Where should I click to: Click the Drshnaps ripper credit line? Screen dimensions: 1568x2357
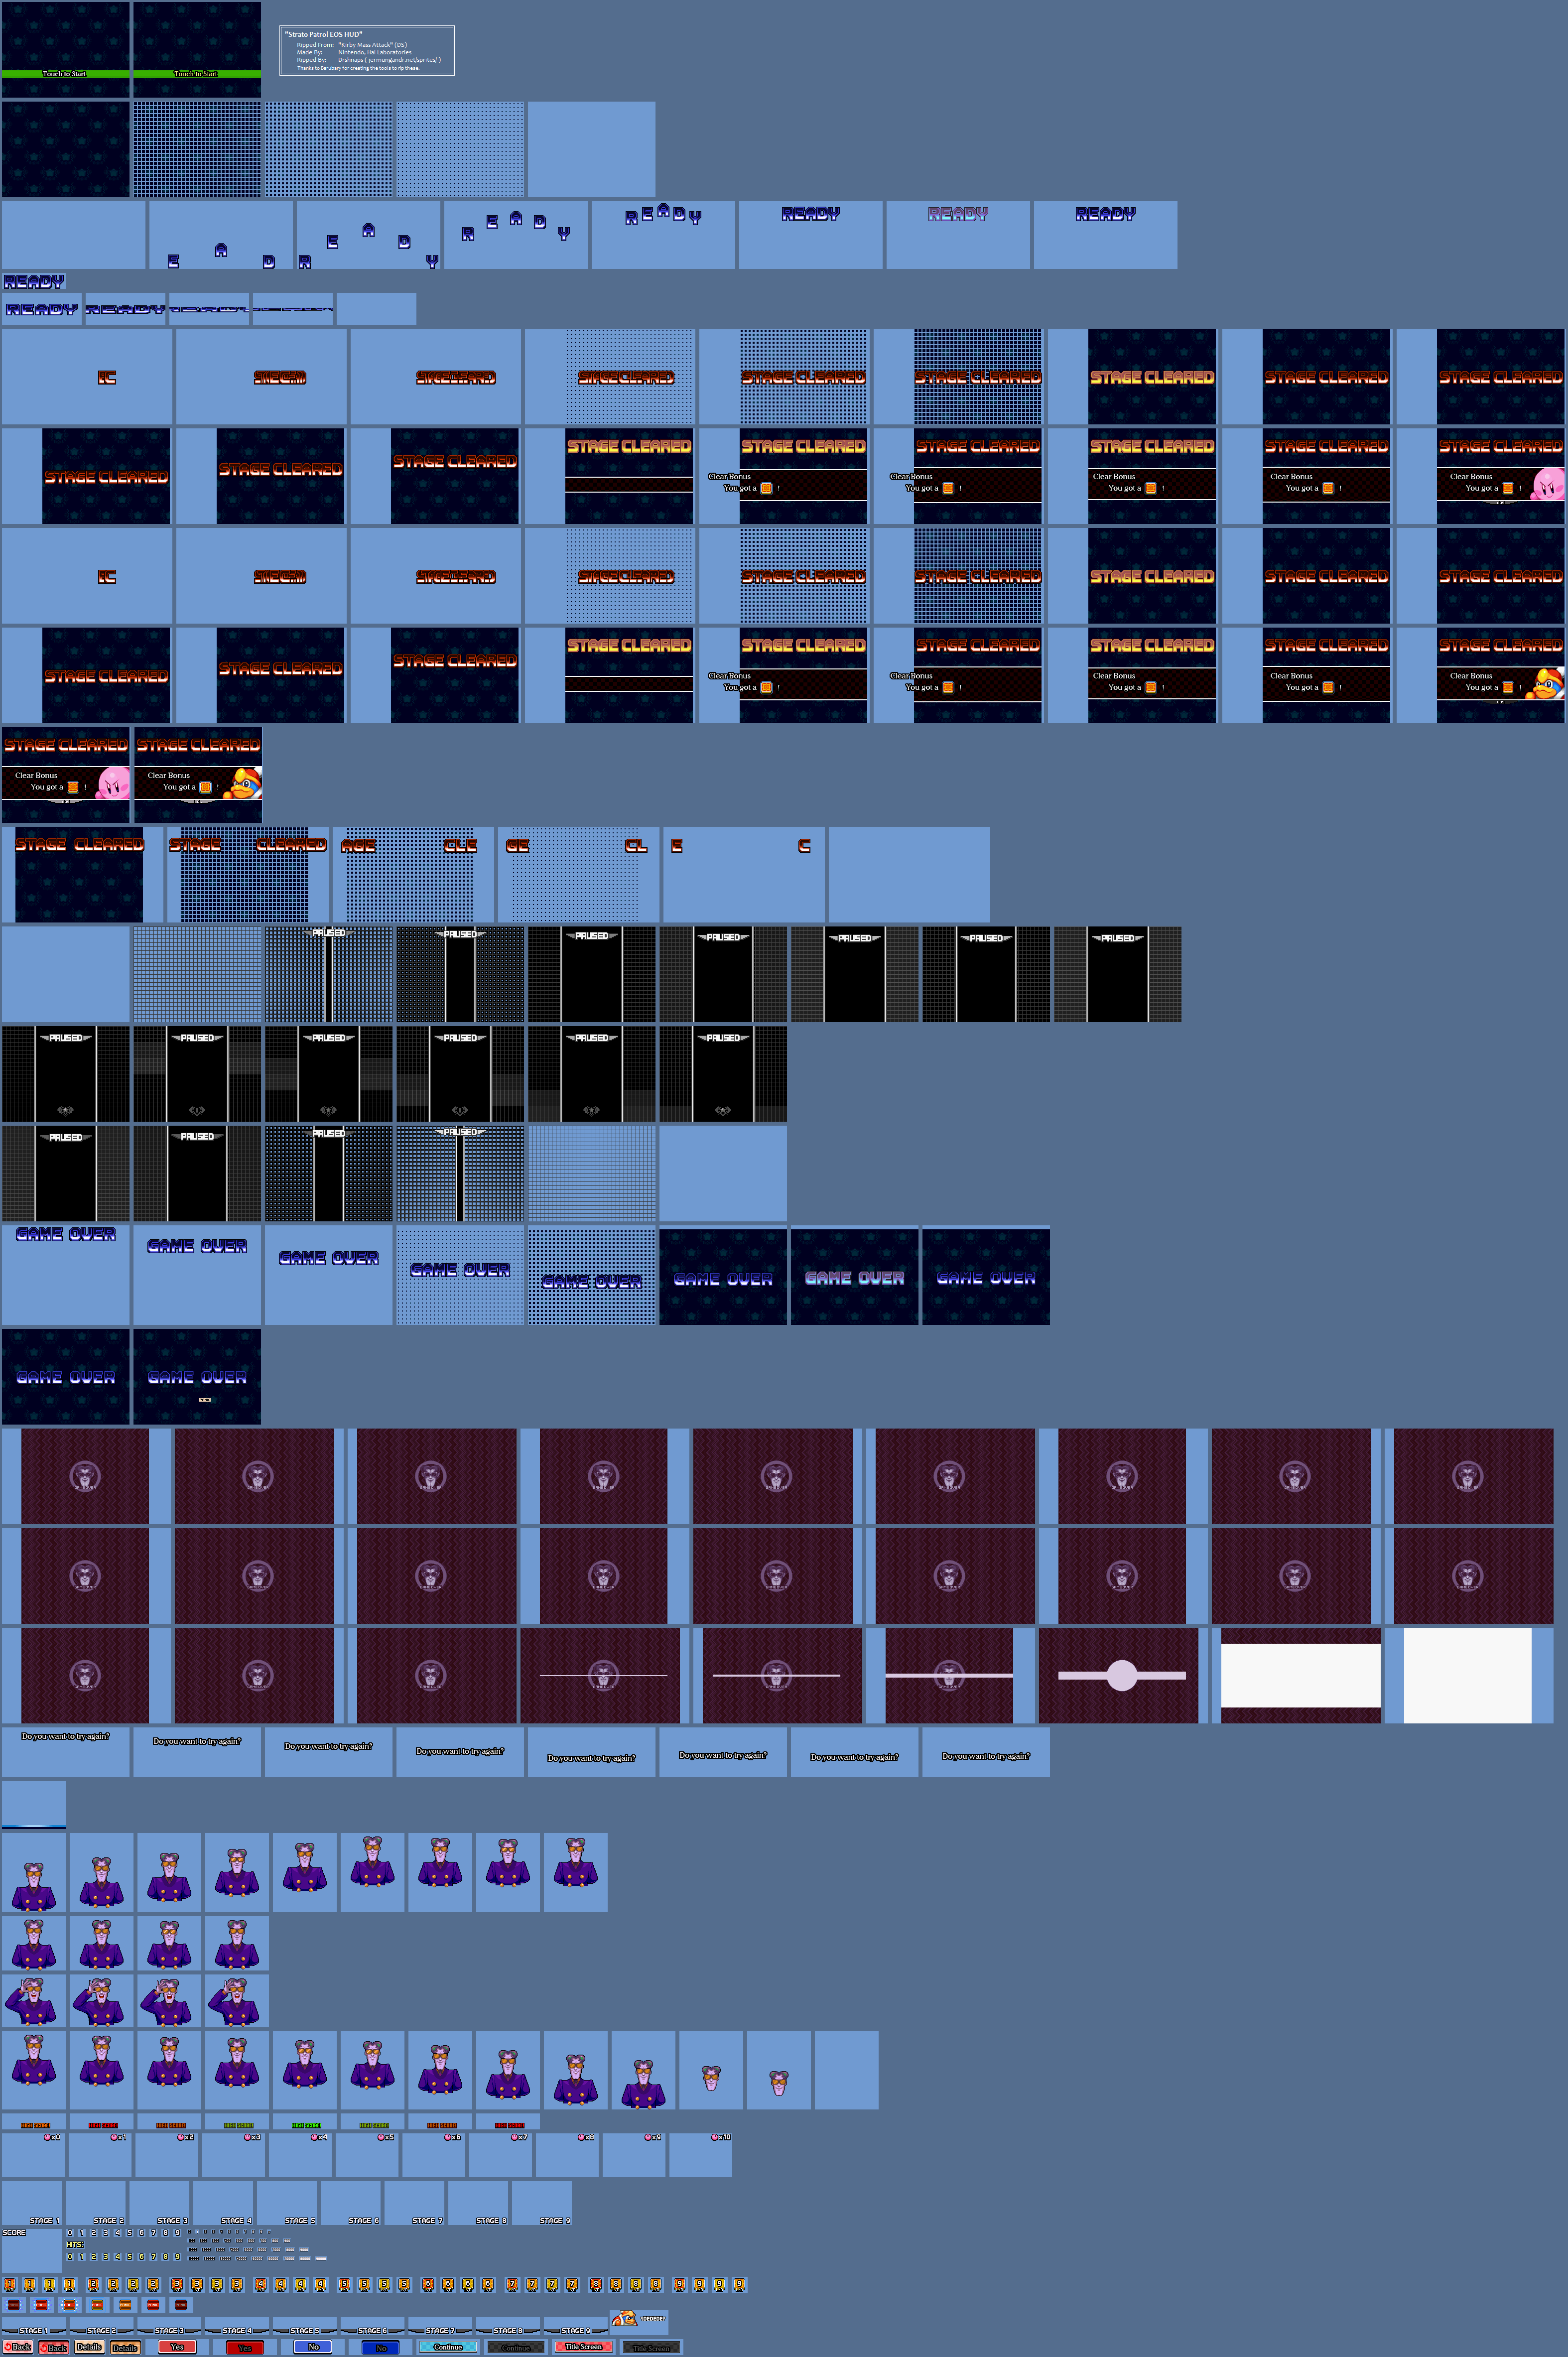click(389, 60)
